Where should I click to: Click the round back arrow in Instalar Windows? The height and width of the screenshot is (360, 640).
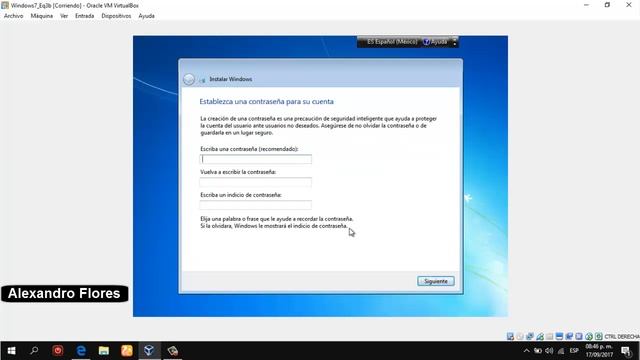click(x=189, y=79)
